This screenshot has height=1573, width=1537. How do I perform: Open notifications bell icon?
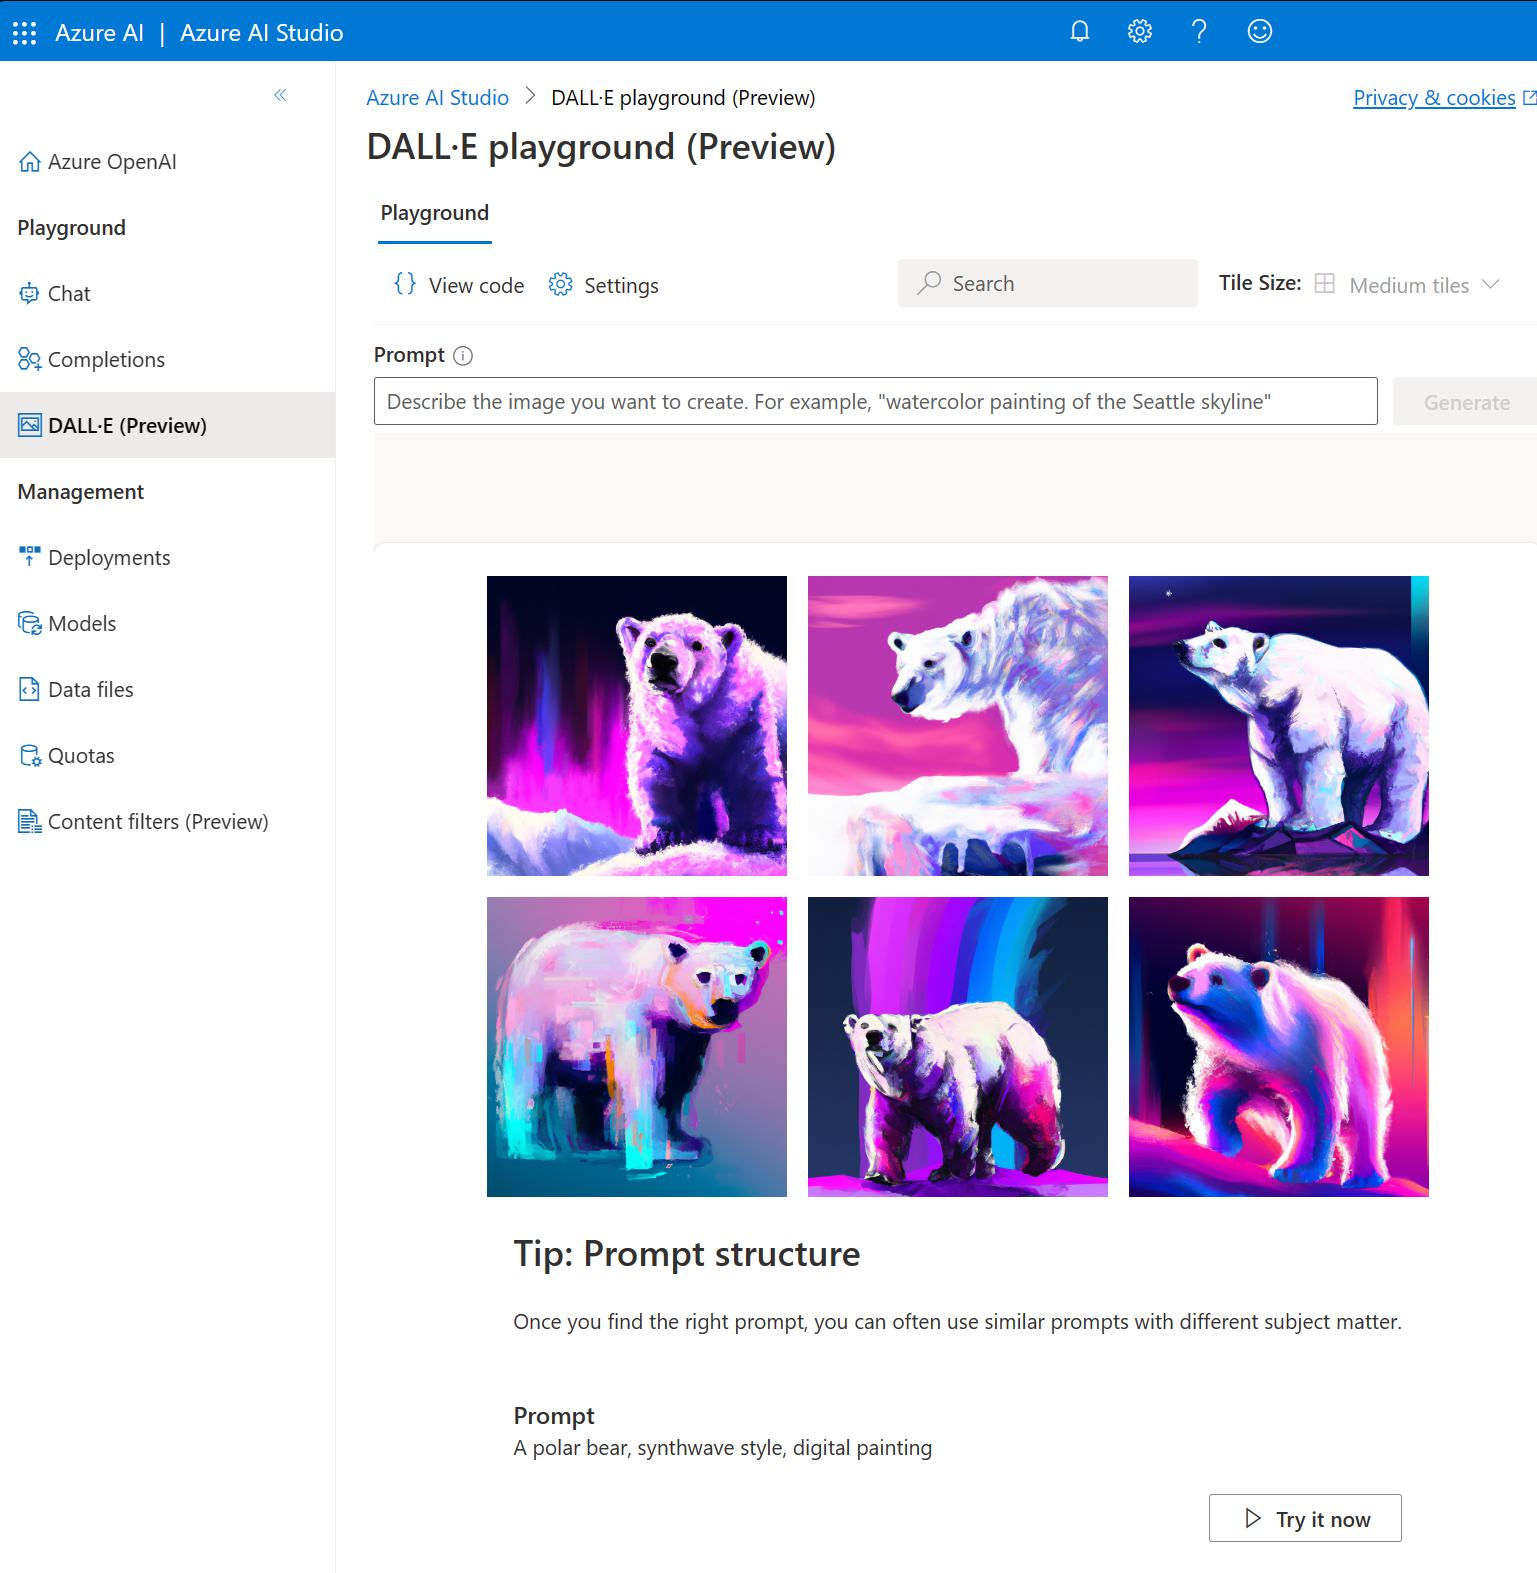coord(1080,32)
